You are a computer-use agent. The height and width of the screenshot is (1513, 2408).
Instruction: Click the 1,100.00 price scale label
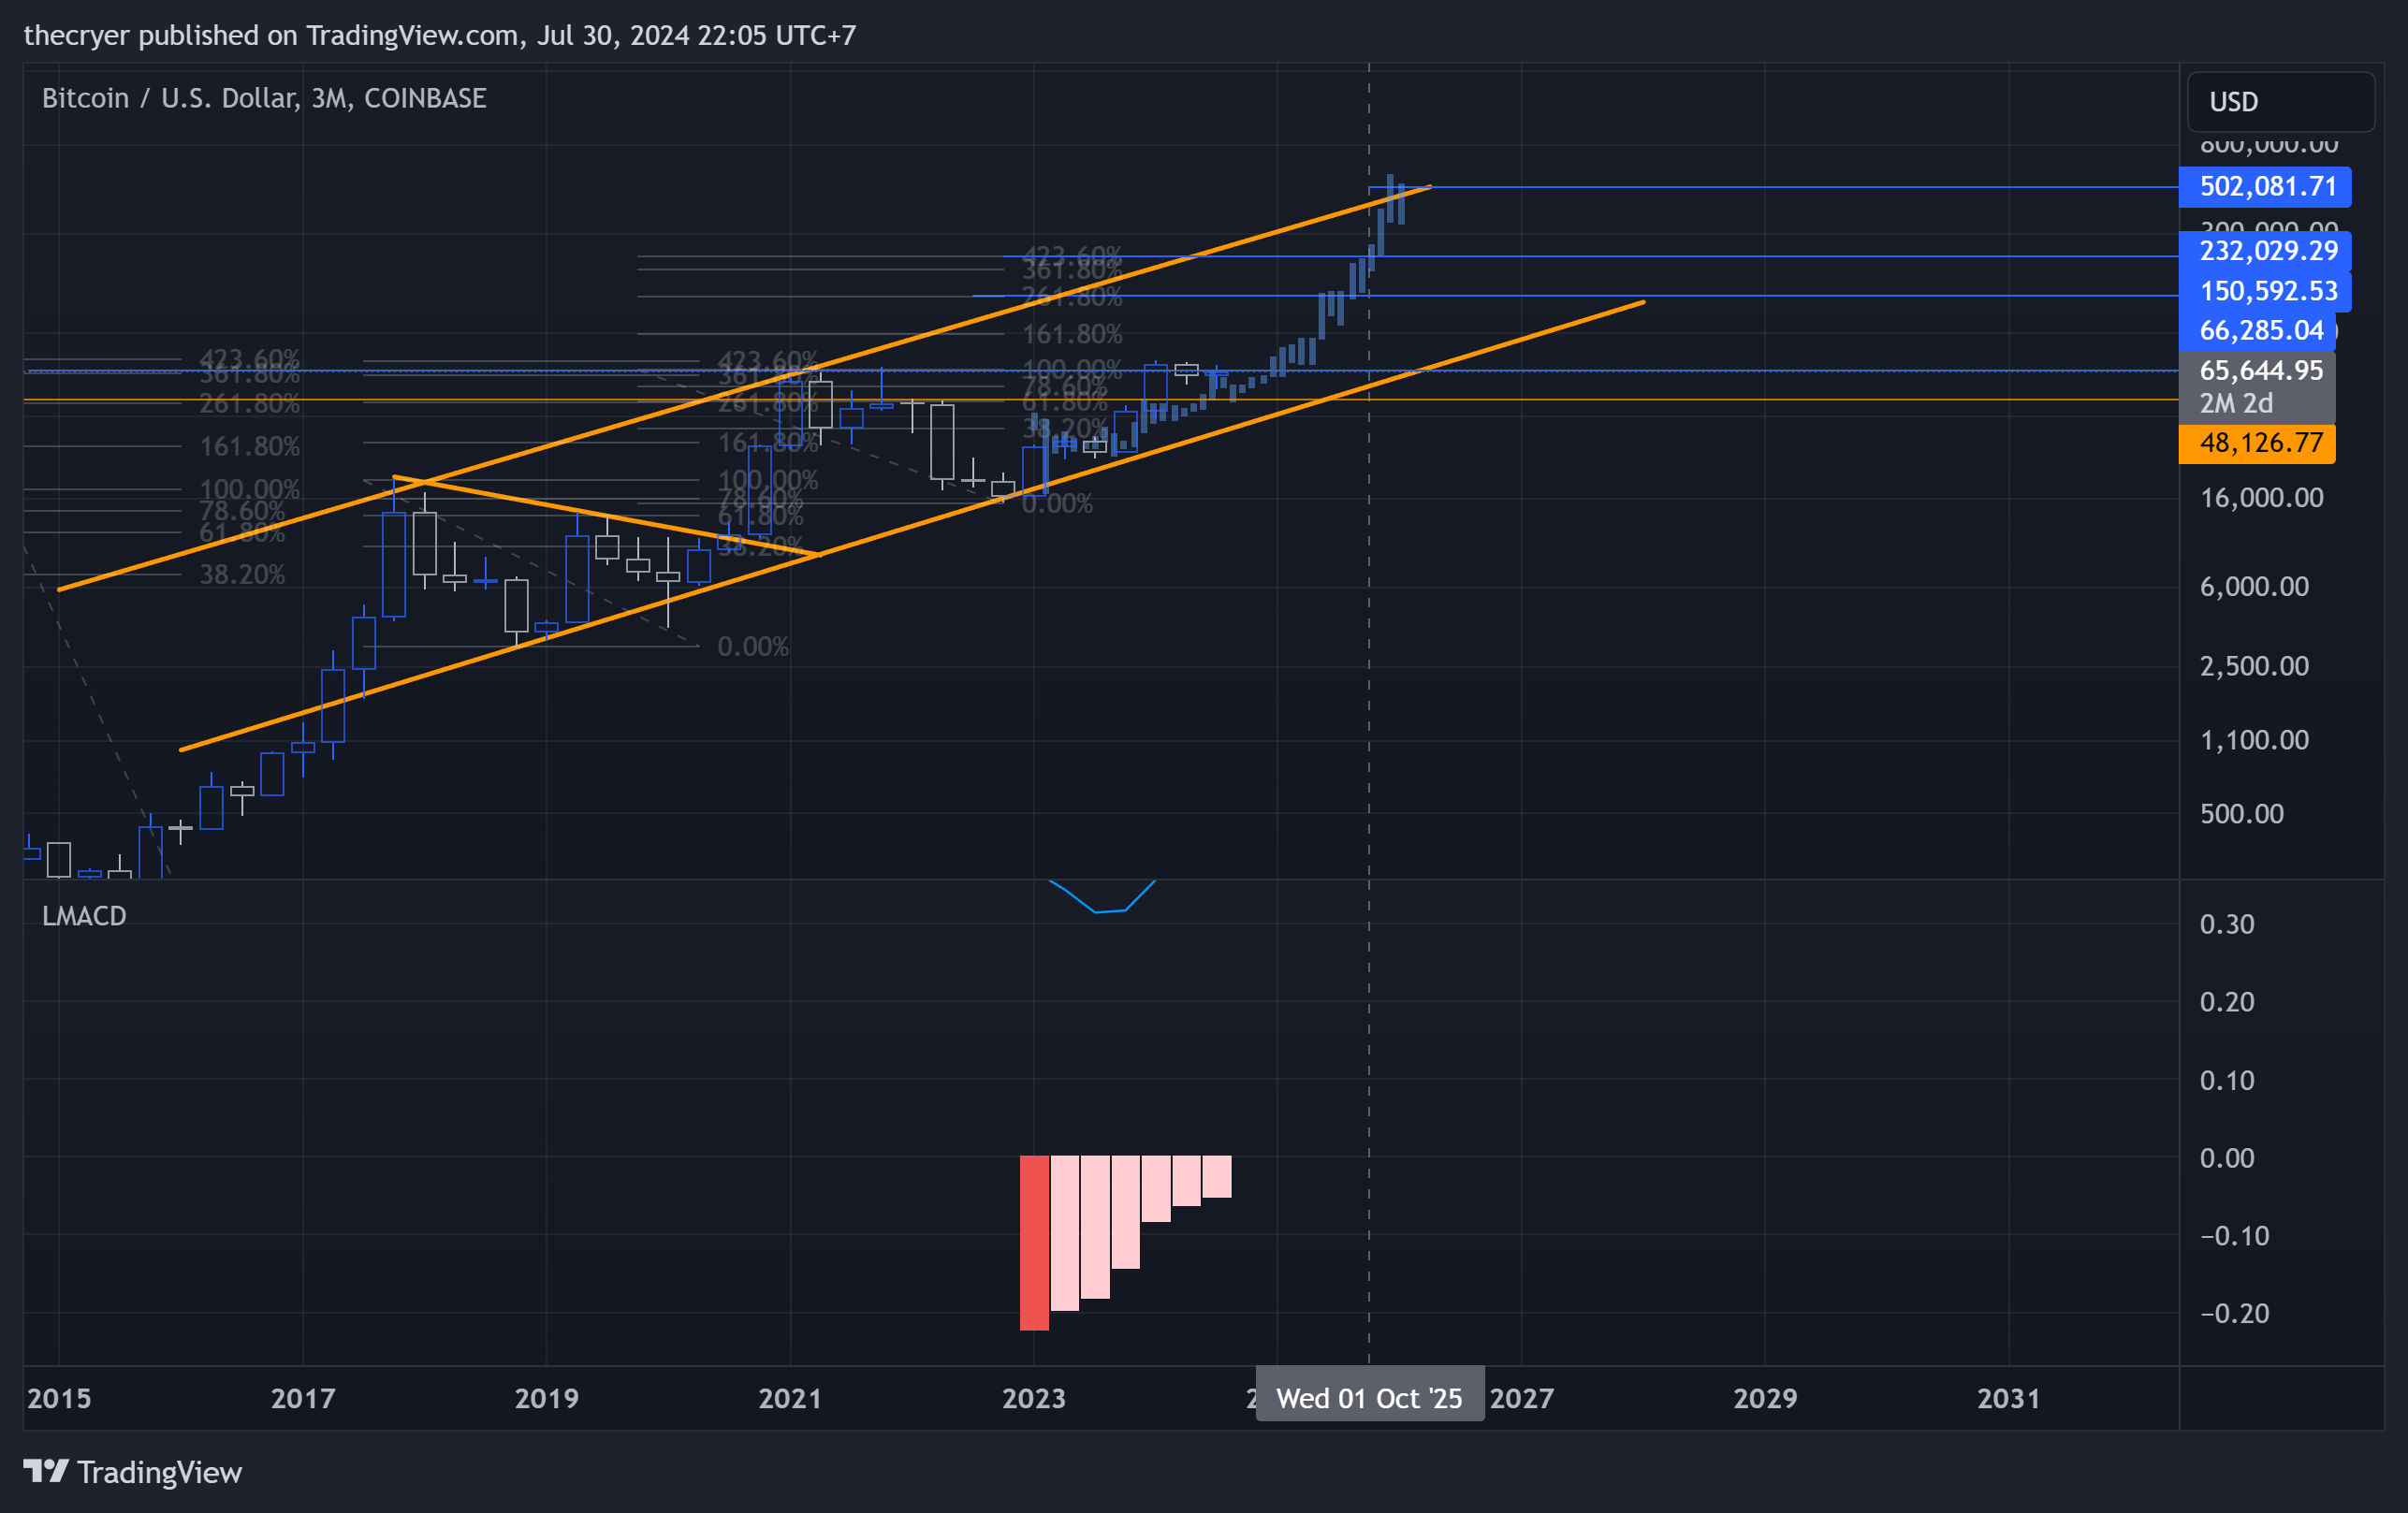click(x=2255, y=740)
